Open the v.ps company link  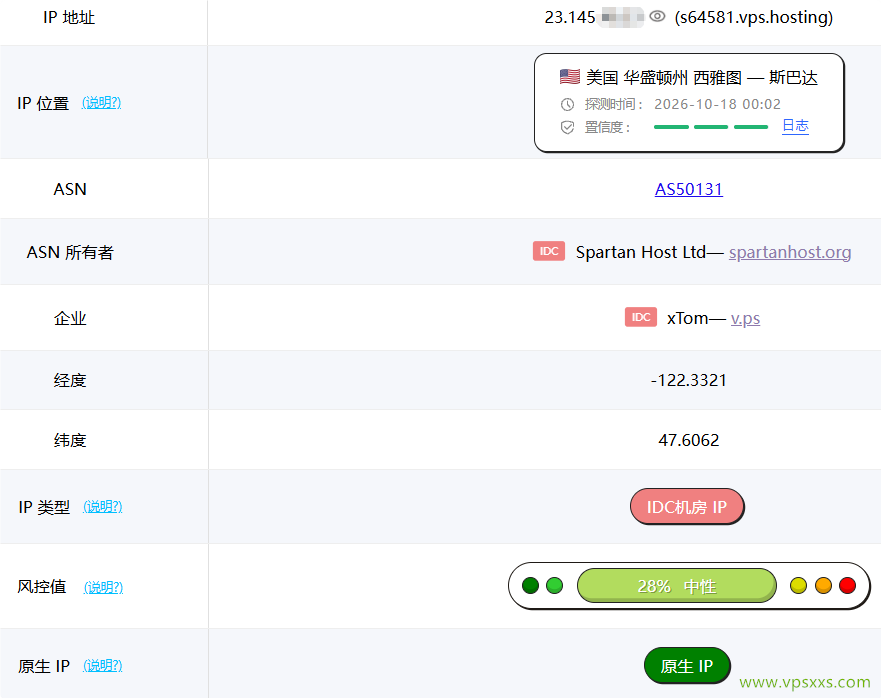(x=746, y=319)
